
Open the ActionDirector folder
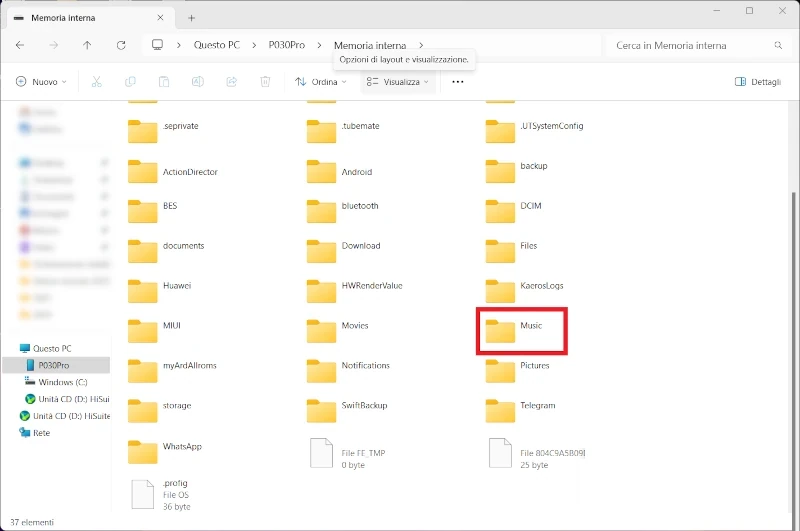[x=172, y=171]
